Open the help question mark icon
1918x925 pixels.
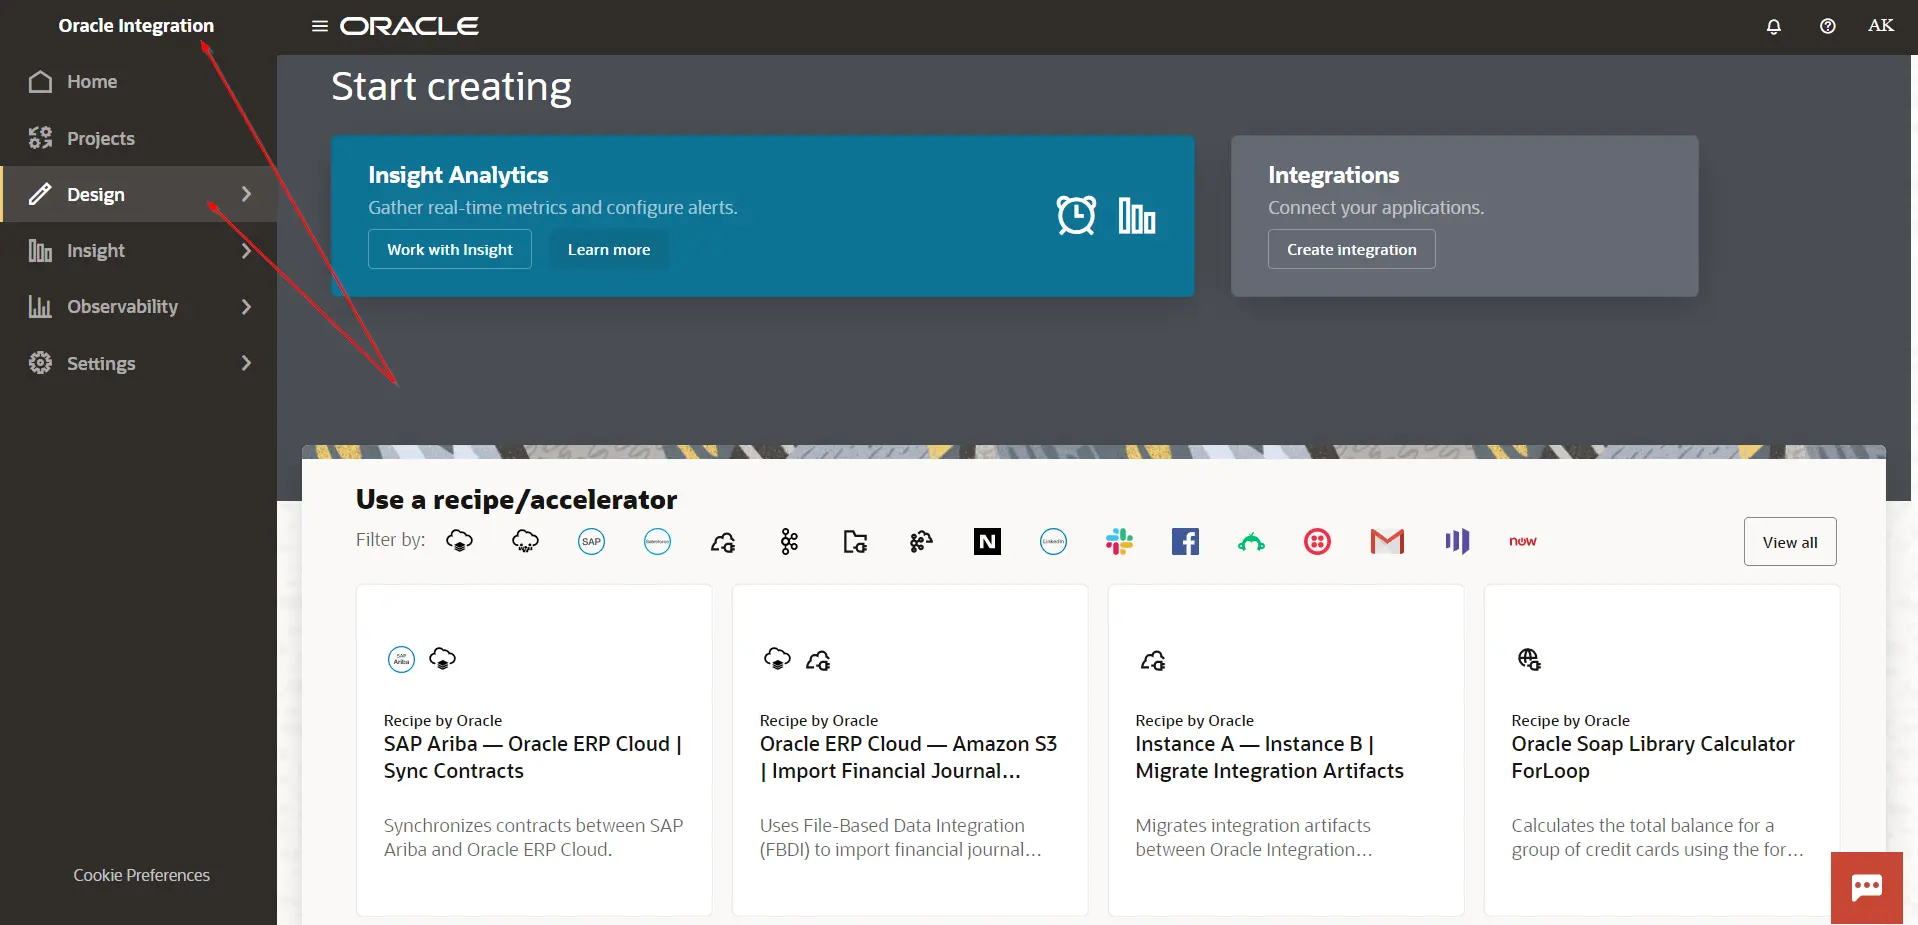(1827, 26)
